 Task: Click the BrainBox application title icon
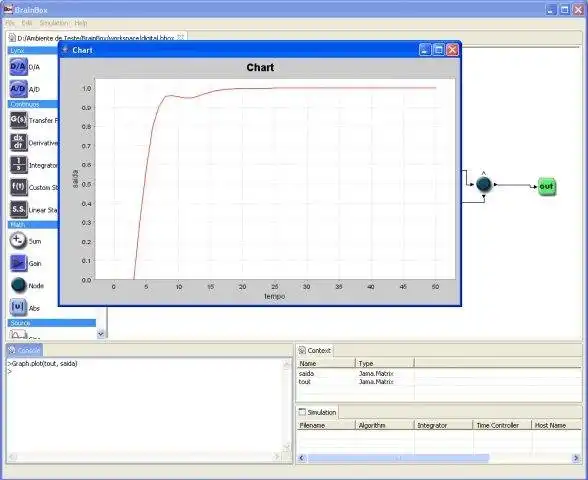pyautogui.click(x=8, y=9)
